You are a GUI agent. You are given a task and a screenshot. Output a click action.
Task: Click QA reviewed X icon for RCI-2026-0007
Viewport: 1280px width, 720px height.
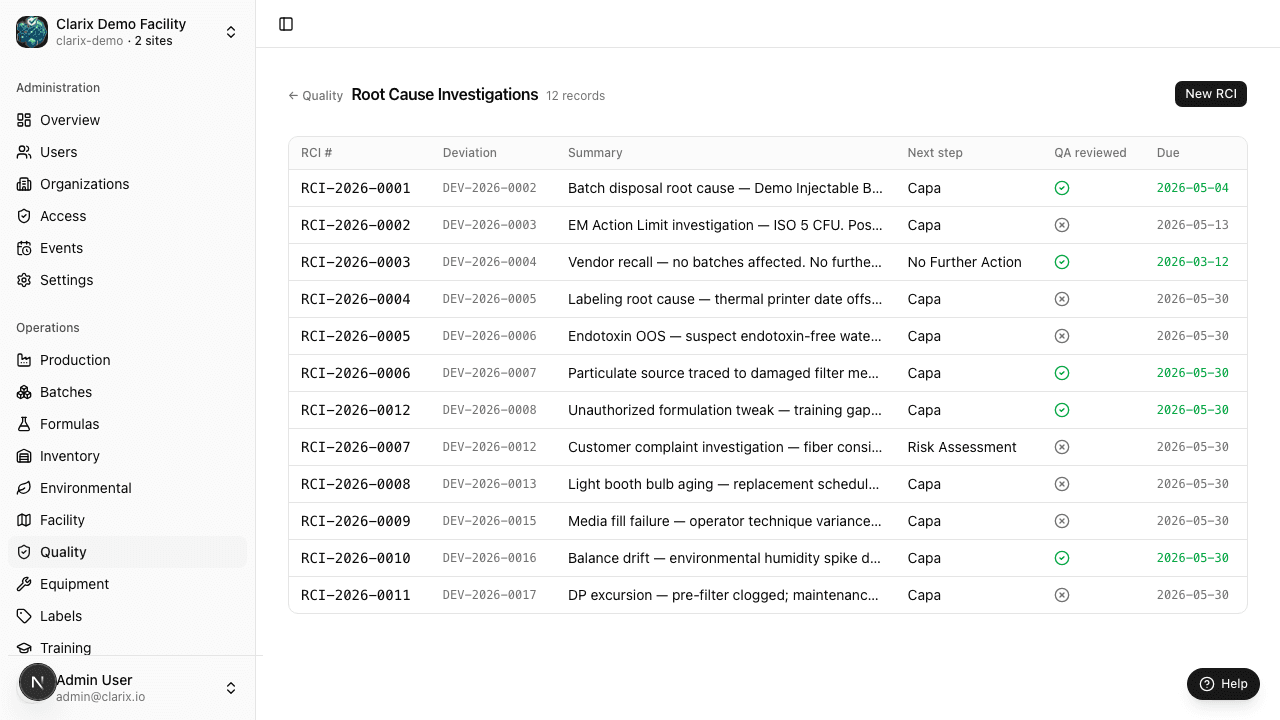1062,447
